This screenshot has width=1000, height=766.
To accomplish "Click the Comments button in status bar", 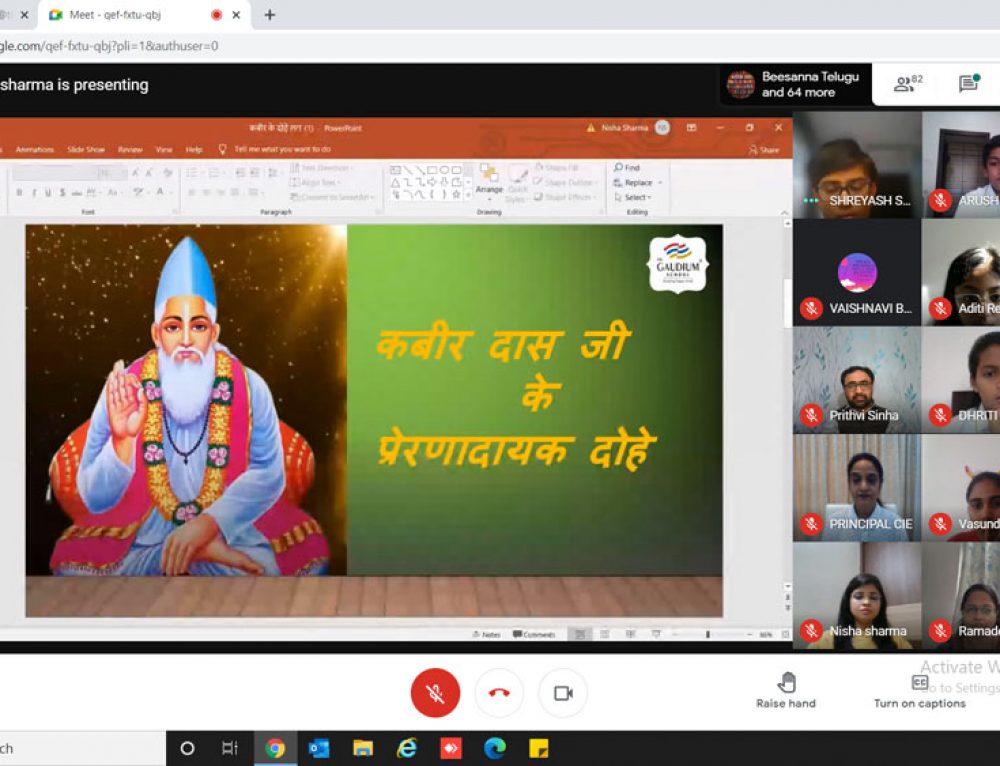I will pos(534,635).
